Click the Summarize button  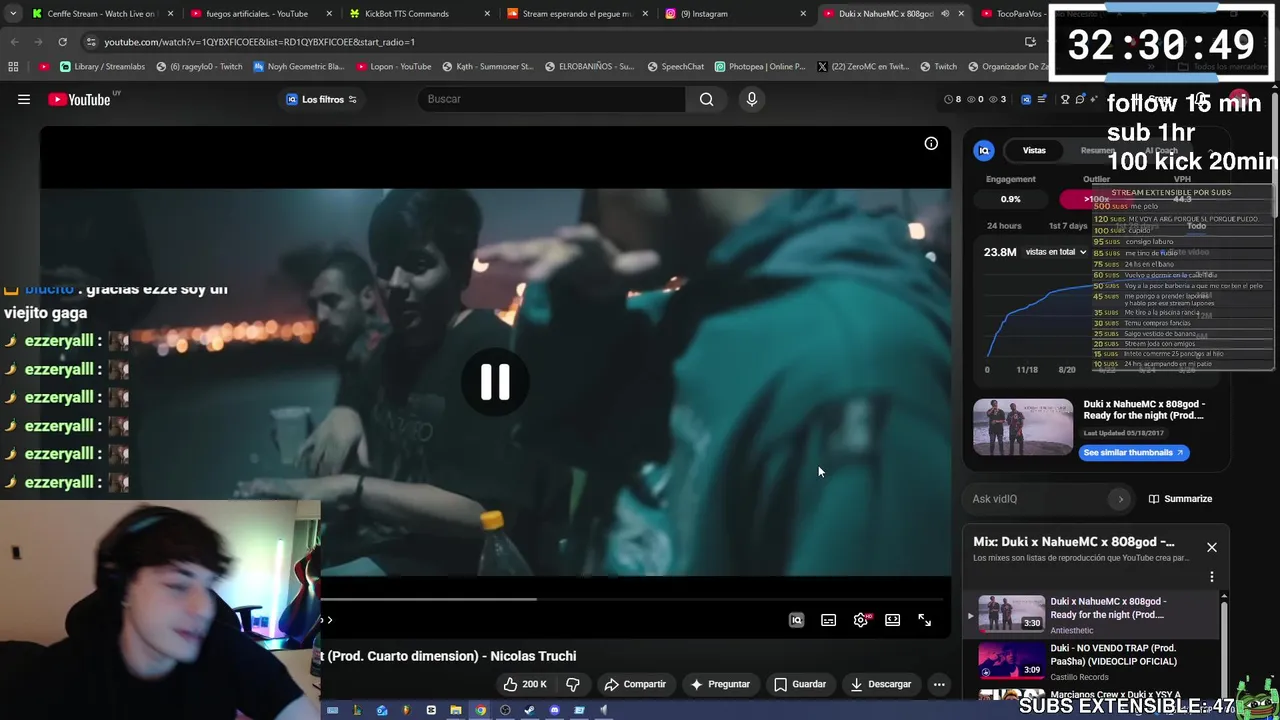pos(1180,499)
